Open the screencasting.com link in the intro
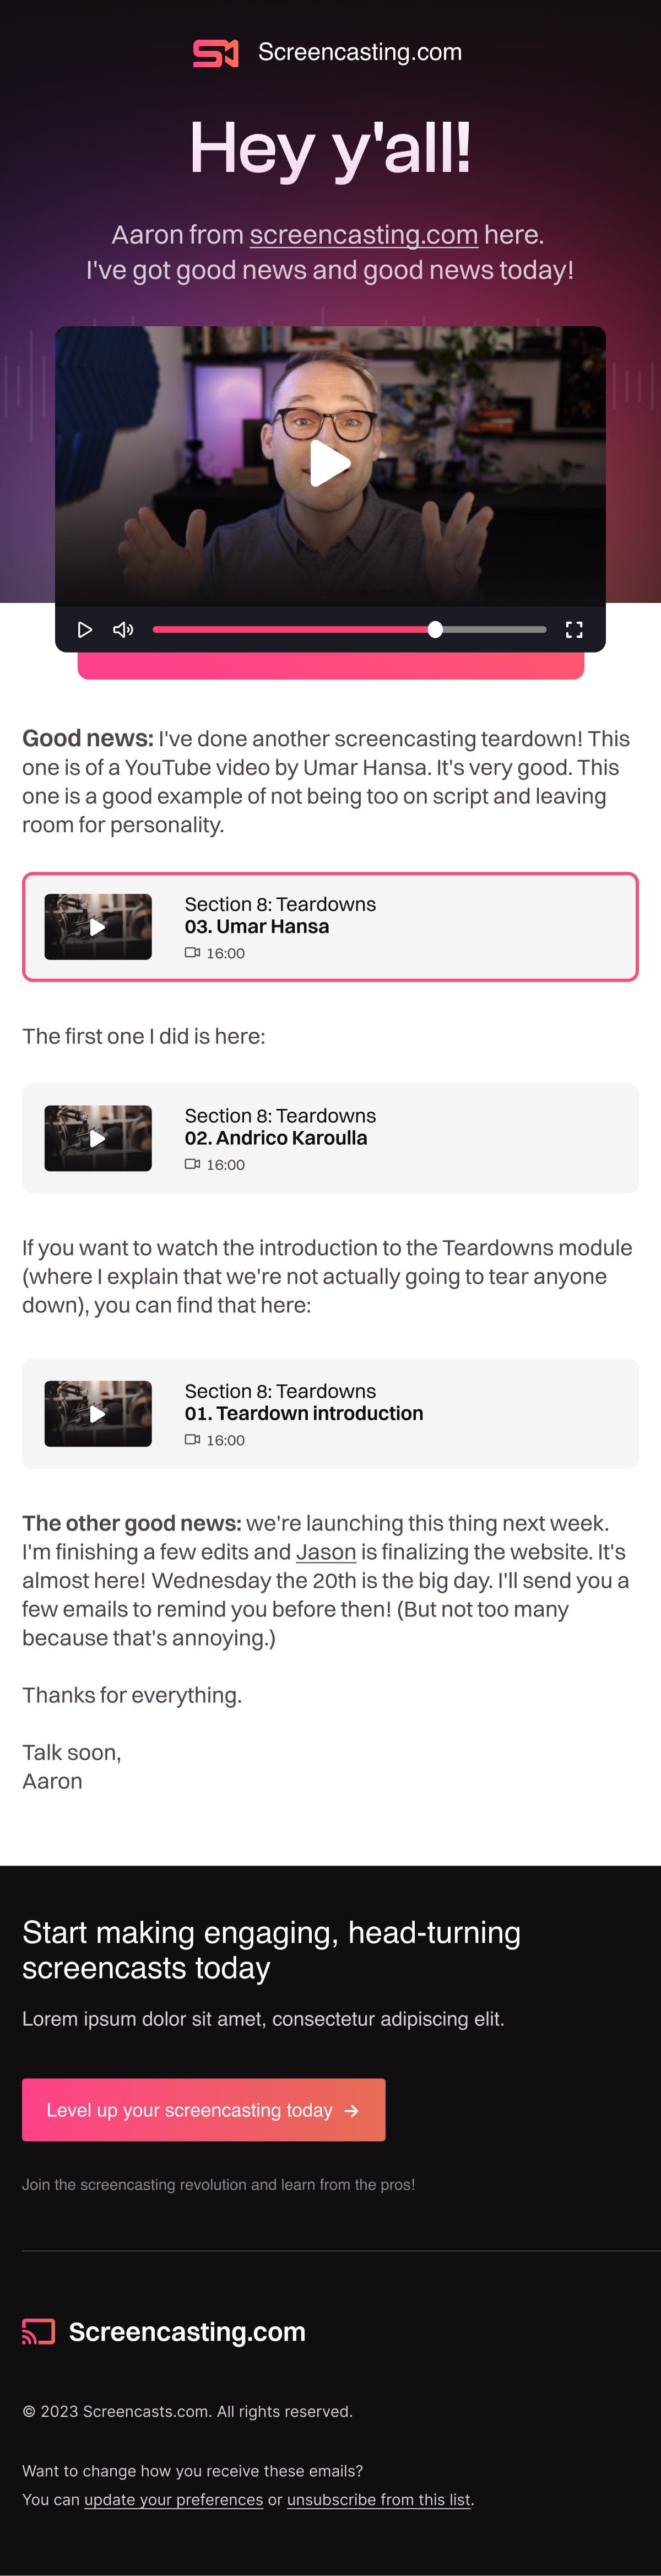661x2576 pixels. [363, 235]
